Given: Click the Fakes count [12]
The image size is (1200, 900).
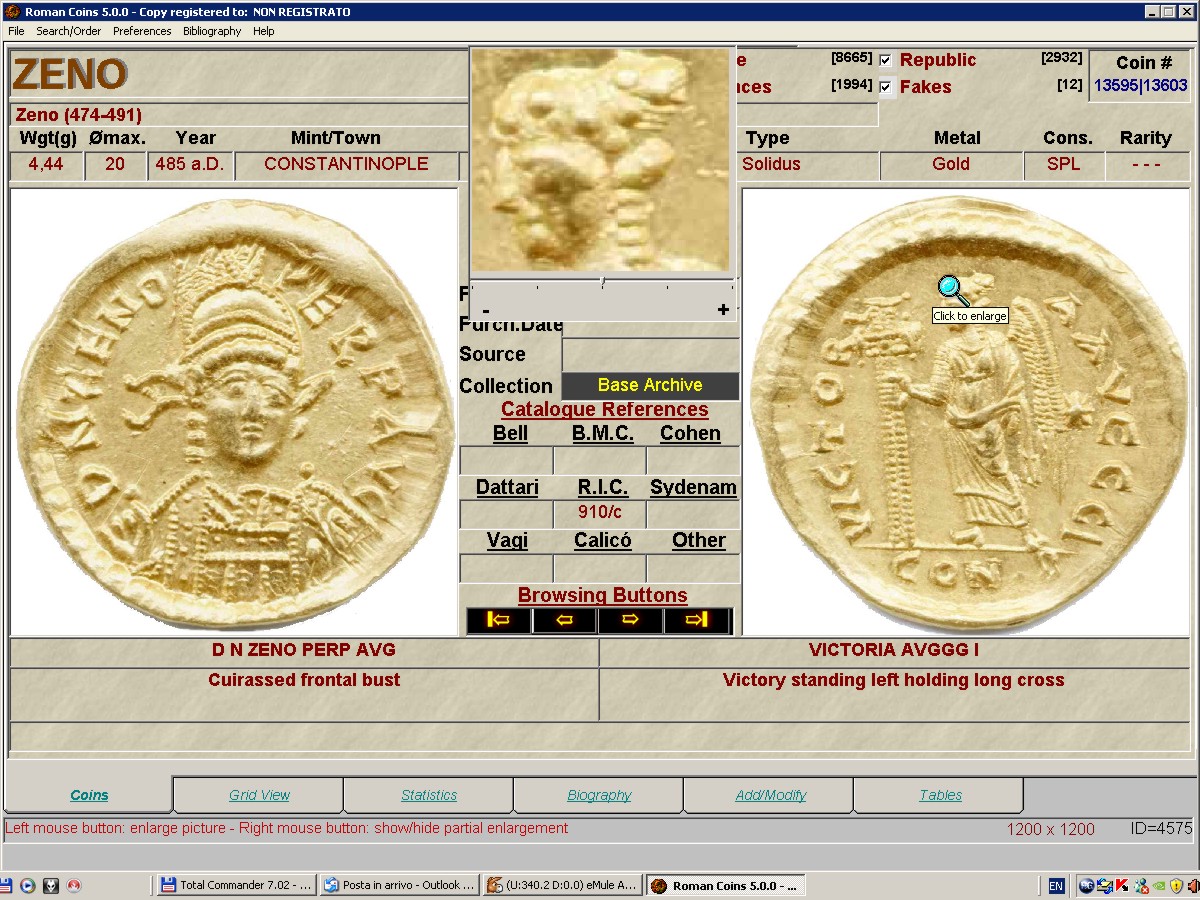Looking at the screenshot, I should (1070, 85).
